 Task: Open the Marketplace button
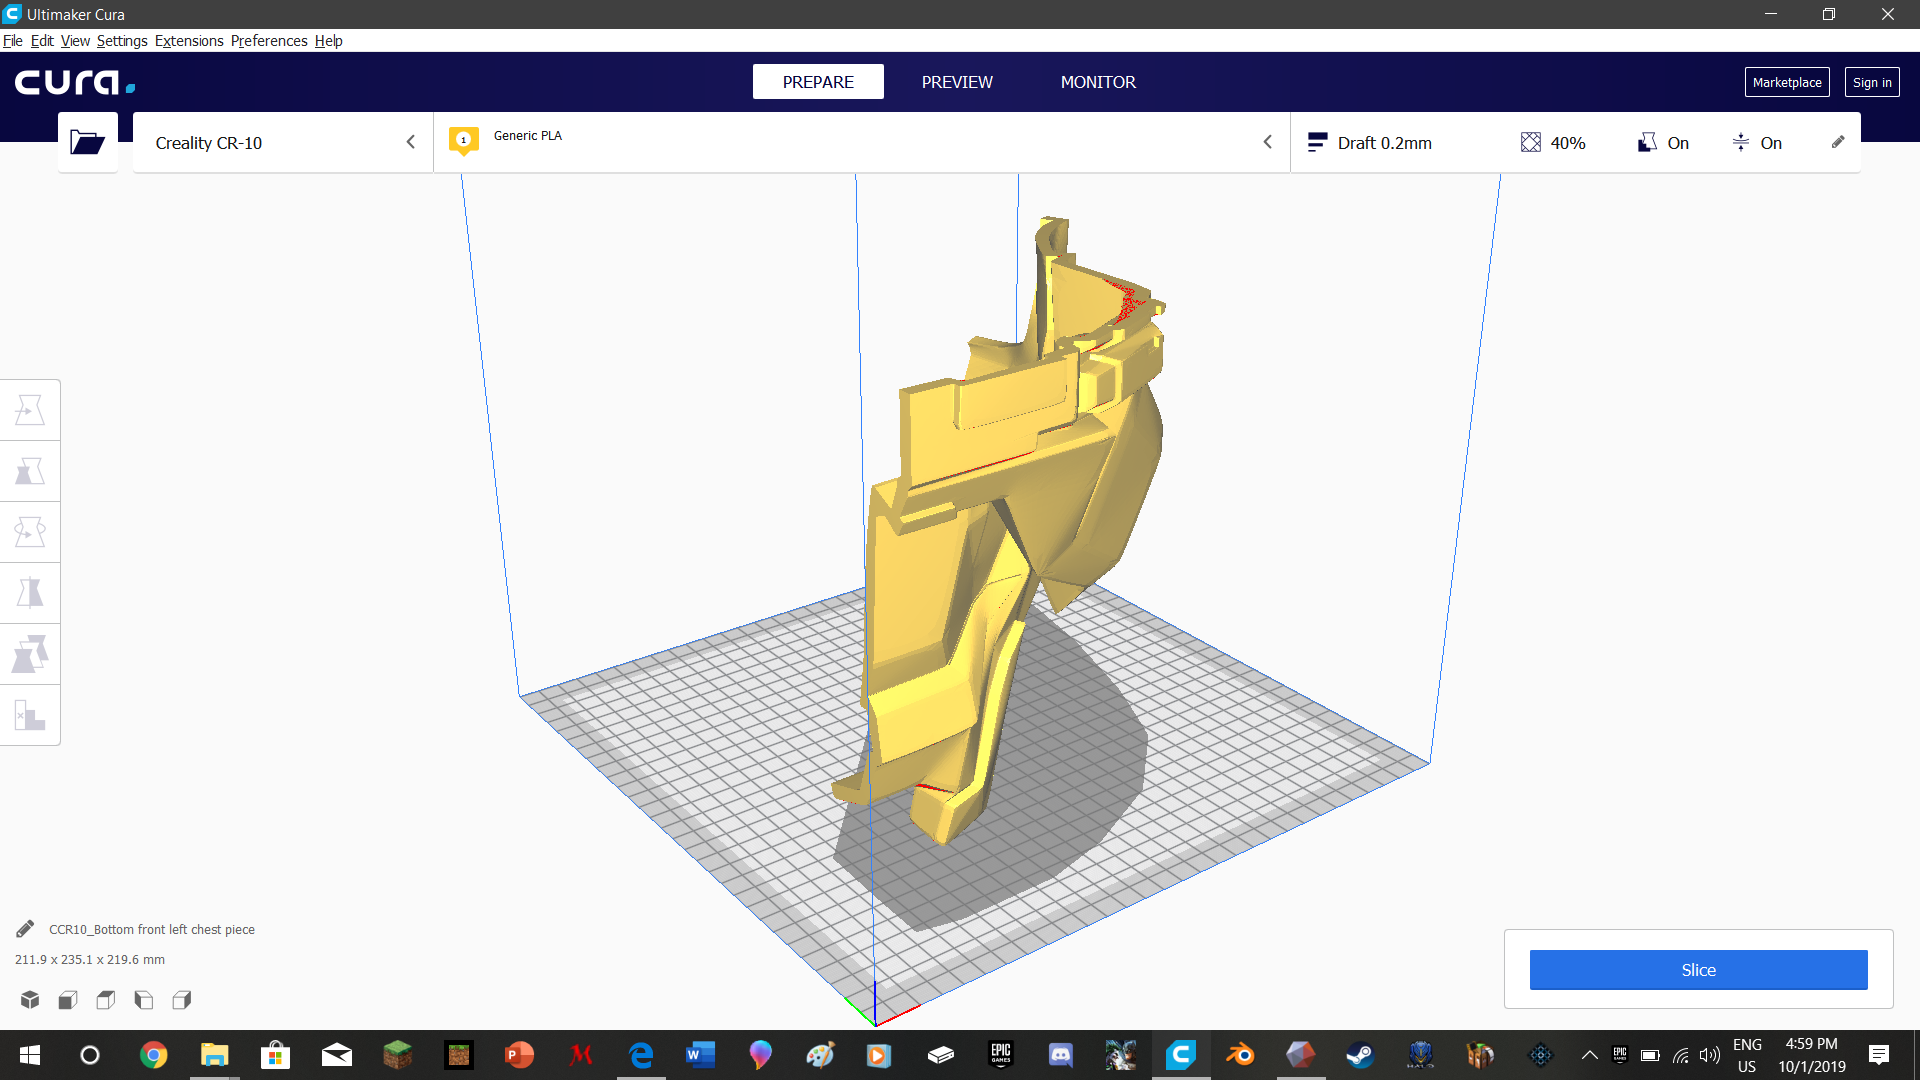1786,82
